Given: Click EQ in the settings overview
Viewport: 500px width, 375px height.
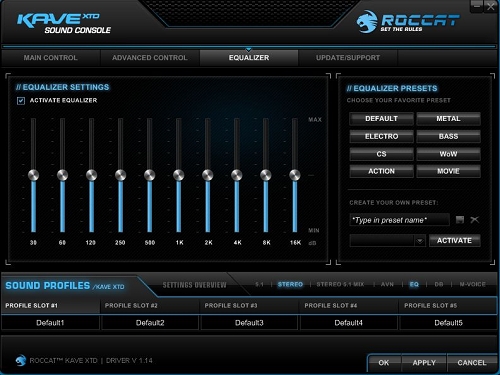Looking at the screenshot, I should click(x=414, y=284).
